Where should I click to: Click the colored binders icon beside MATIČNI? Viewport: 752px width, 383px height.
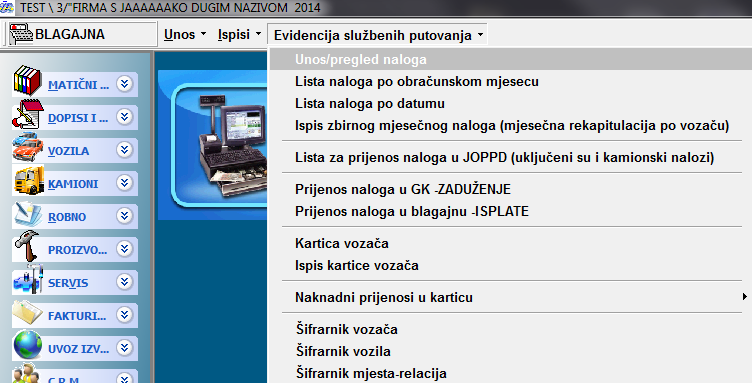pos(27,81)
